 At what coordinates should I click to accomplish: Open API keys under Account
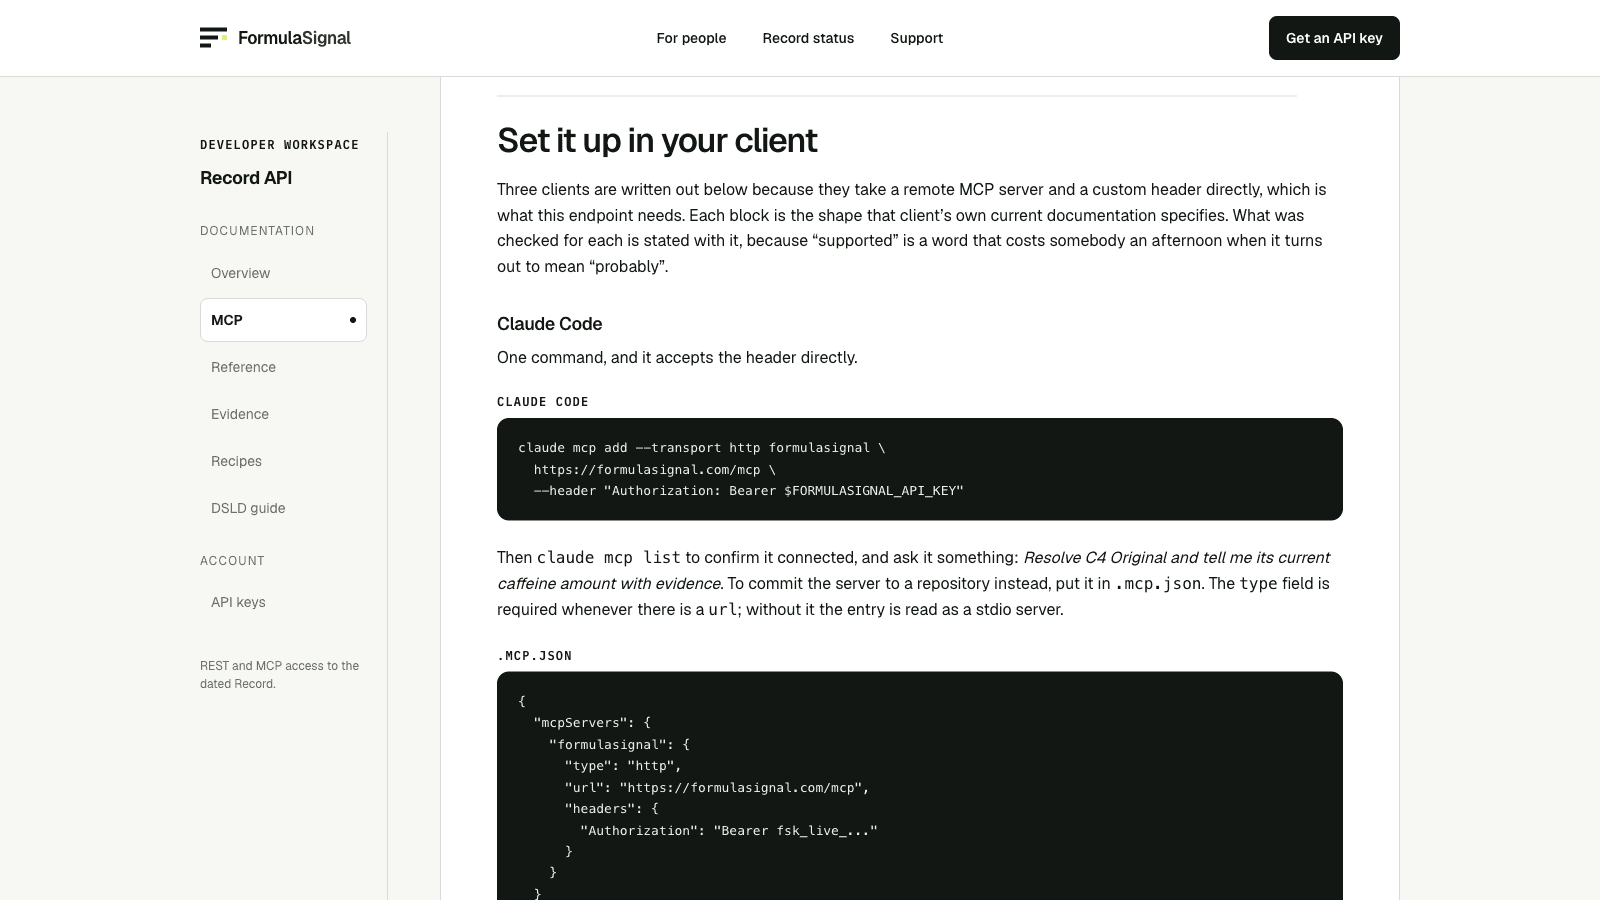tap(283, 602)
